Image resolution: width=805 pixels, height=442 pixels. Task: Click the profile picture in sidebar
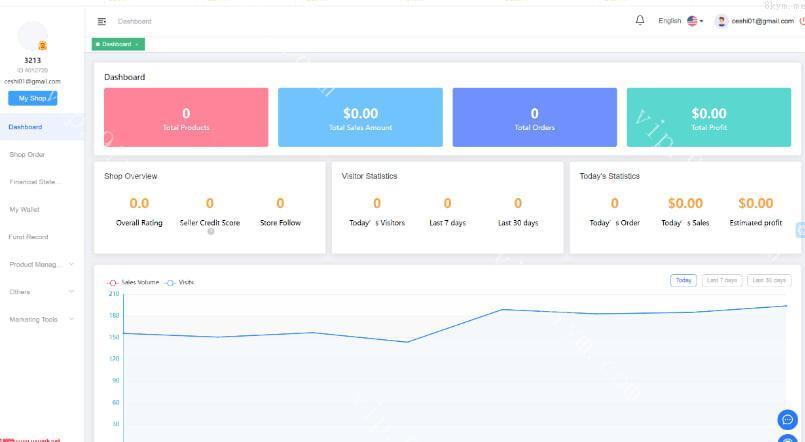[x=33, y=36]
